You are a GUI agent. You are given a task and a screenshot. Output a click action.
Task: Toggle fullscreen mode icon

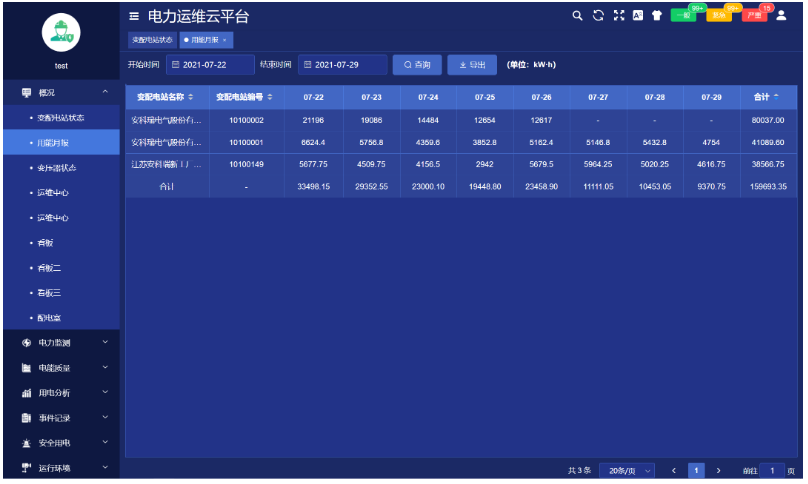[618, 16]
